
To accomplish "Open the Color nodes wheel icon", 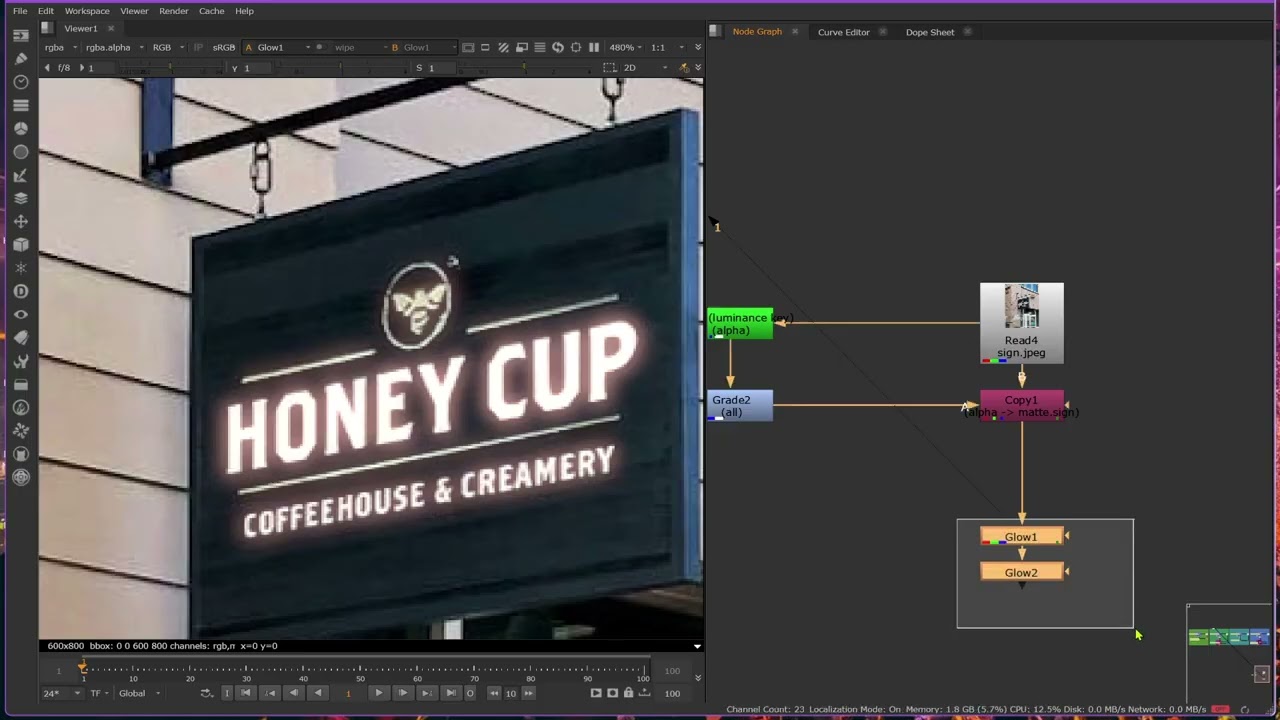I will click(x=20, y=128).
